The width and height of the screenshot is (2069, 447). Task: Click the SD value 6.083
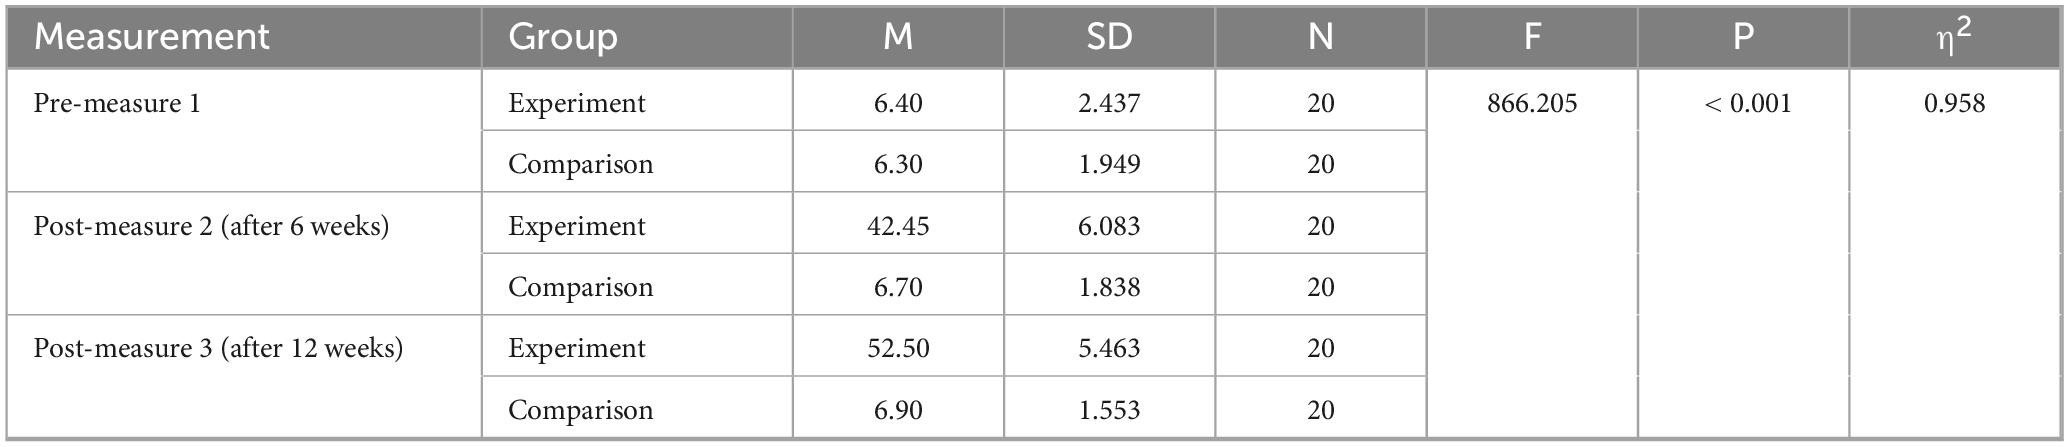[x=1109, y=226]
